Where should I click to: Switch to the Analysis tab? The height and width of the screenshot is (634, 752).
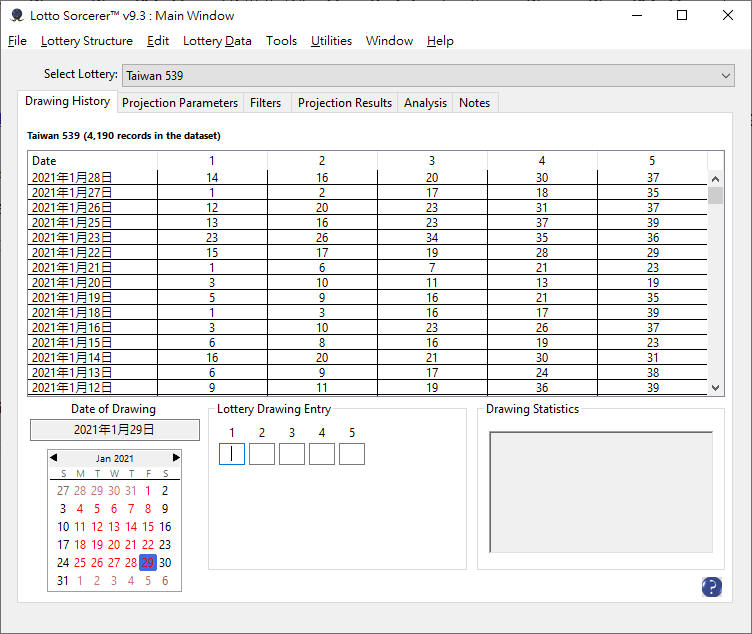tap(425, 103)
